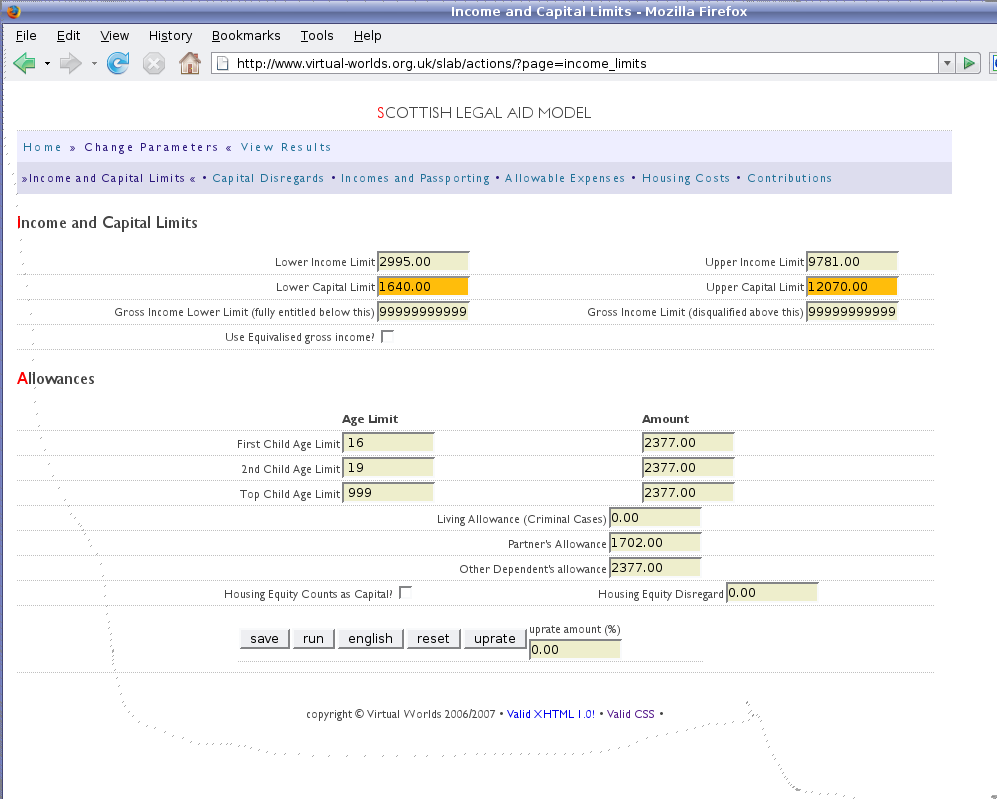This screenshot has height=799, width=997.
Task: Click the green Go arrow beside URL
Action: (x=968, y=64)
